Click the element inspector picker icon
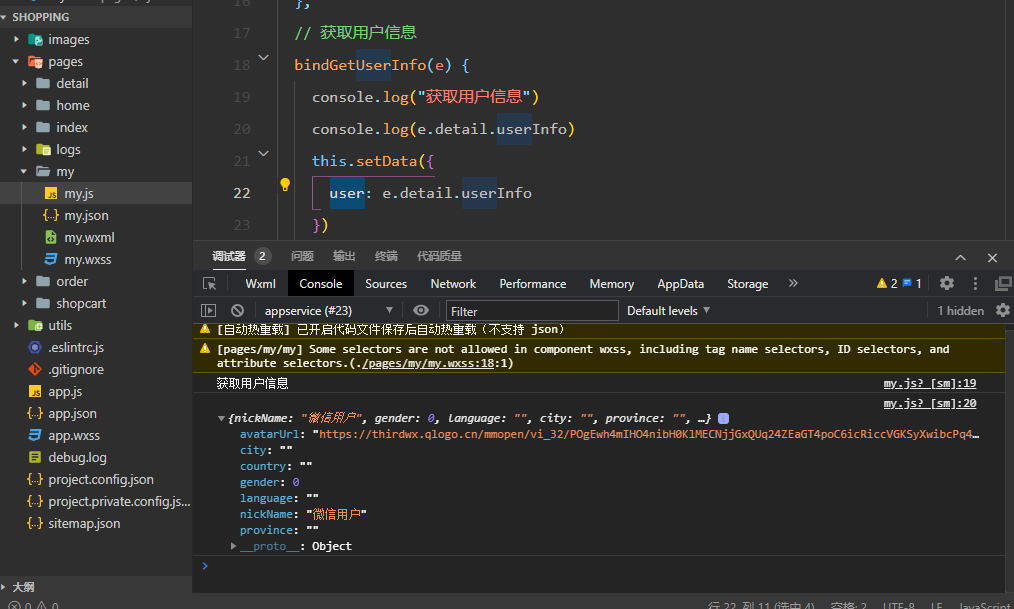1014x609 pixels. 210,284
